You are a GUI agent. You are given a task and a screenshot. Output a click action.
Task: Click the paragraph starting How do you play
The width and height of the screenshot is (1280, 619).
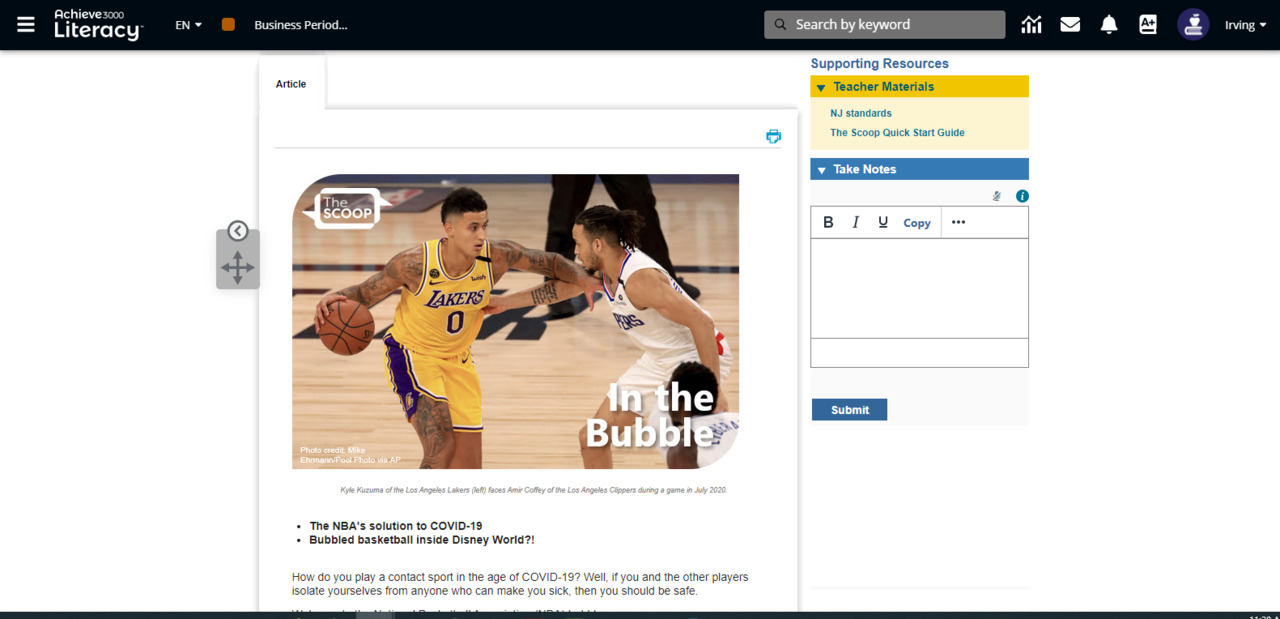520,584
